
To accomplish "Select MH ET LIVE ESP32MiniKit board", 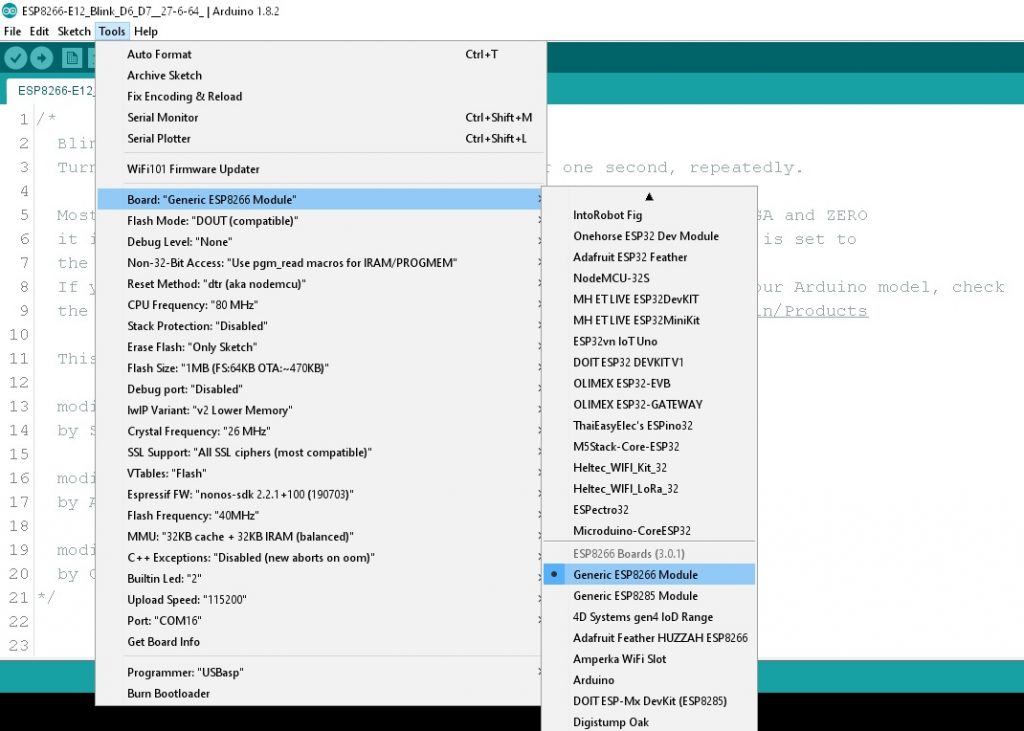I will click(649, 320).
